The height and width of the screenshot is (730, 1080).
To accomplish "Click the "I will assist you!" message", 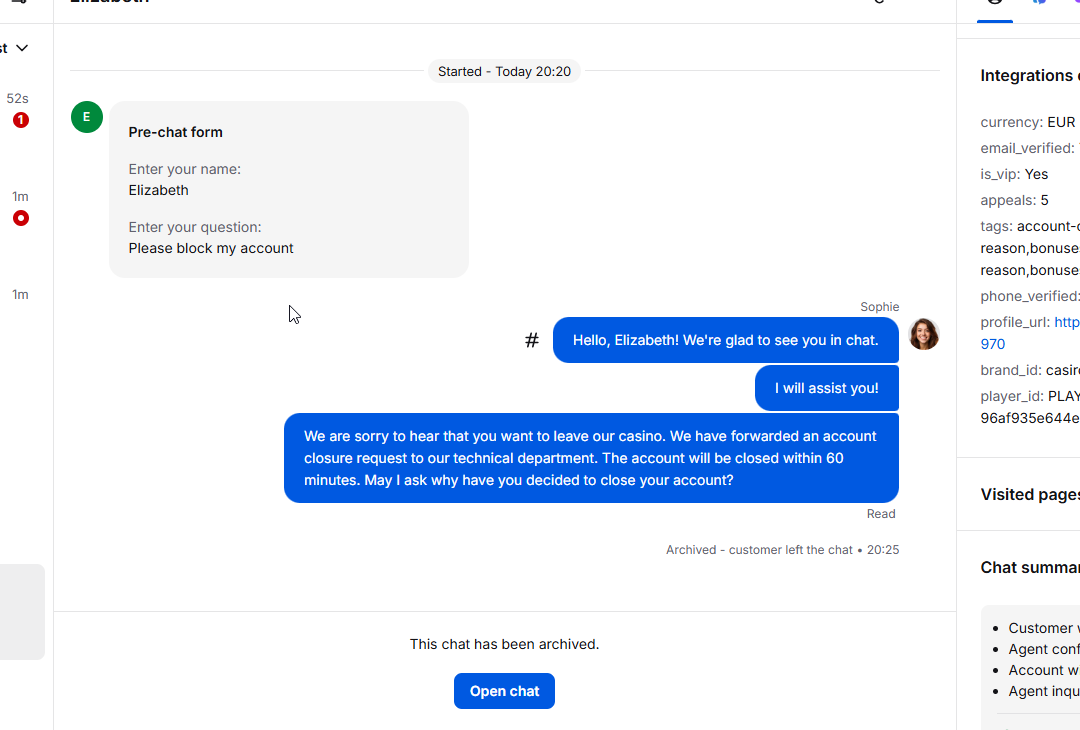I will [x=826, y=388].
